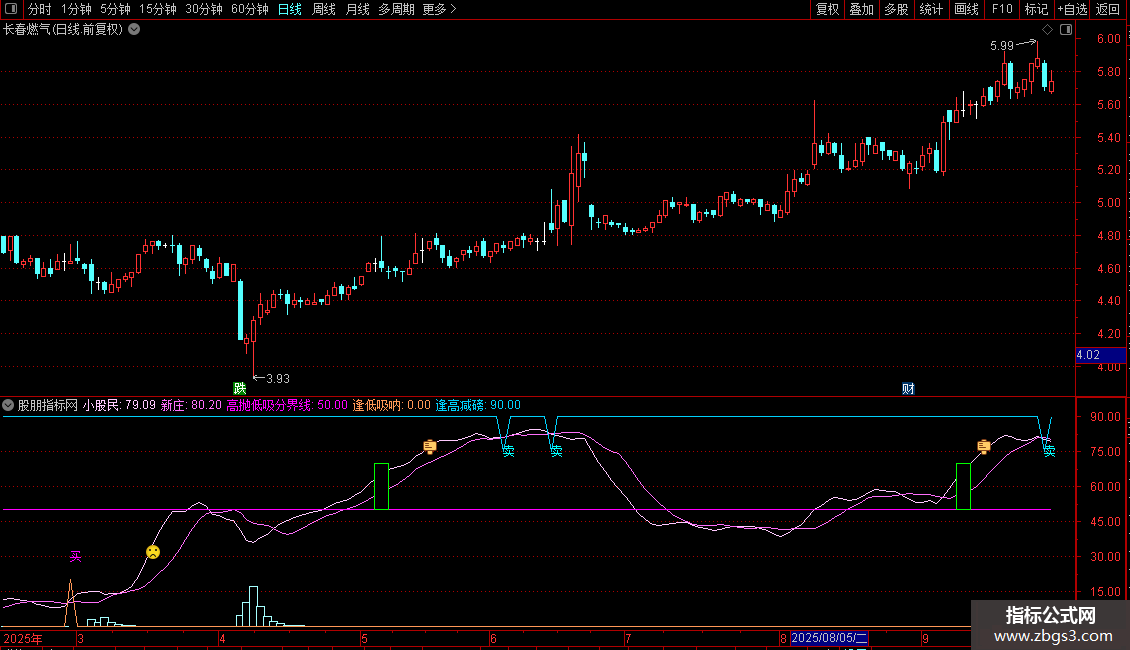
Task: Click the diamond icon above the chart
Action: tap(1048, 30)
